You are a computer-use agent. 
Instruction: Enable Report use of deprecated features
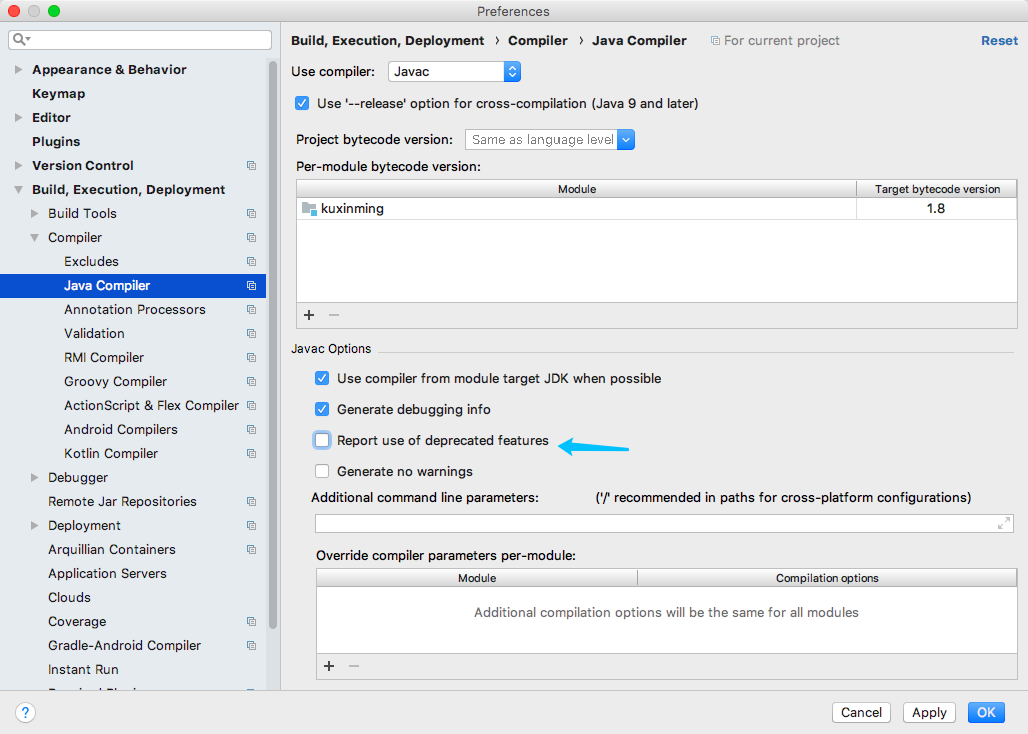[x=322, y=440]
